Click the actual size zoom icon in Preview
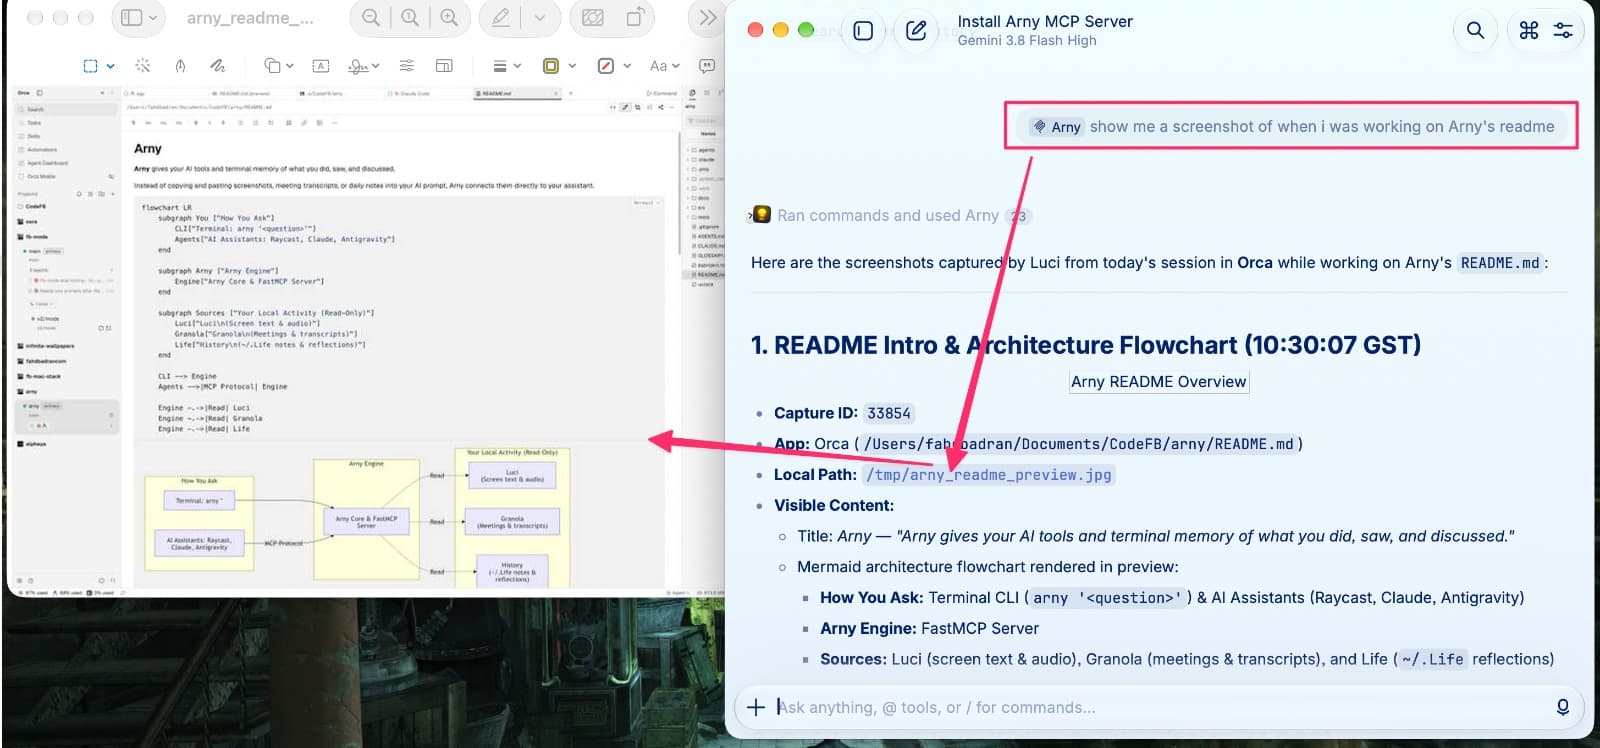Image resolution: width=1600 pixels, height=748 pixels. [x=410, y=18]
